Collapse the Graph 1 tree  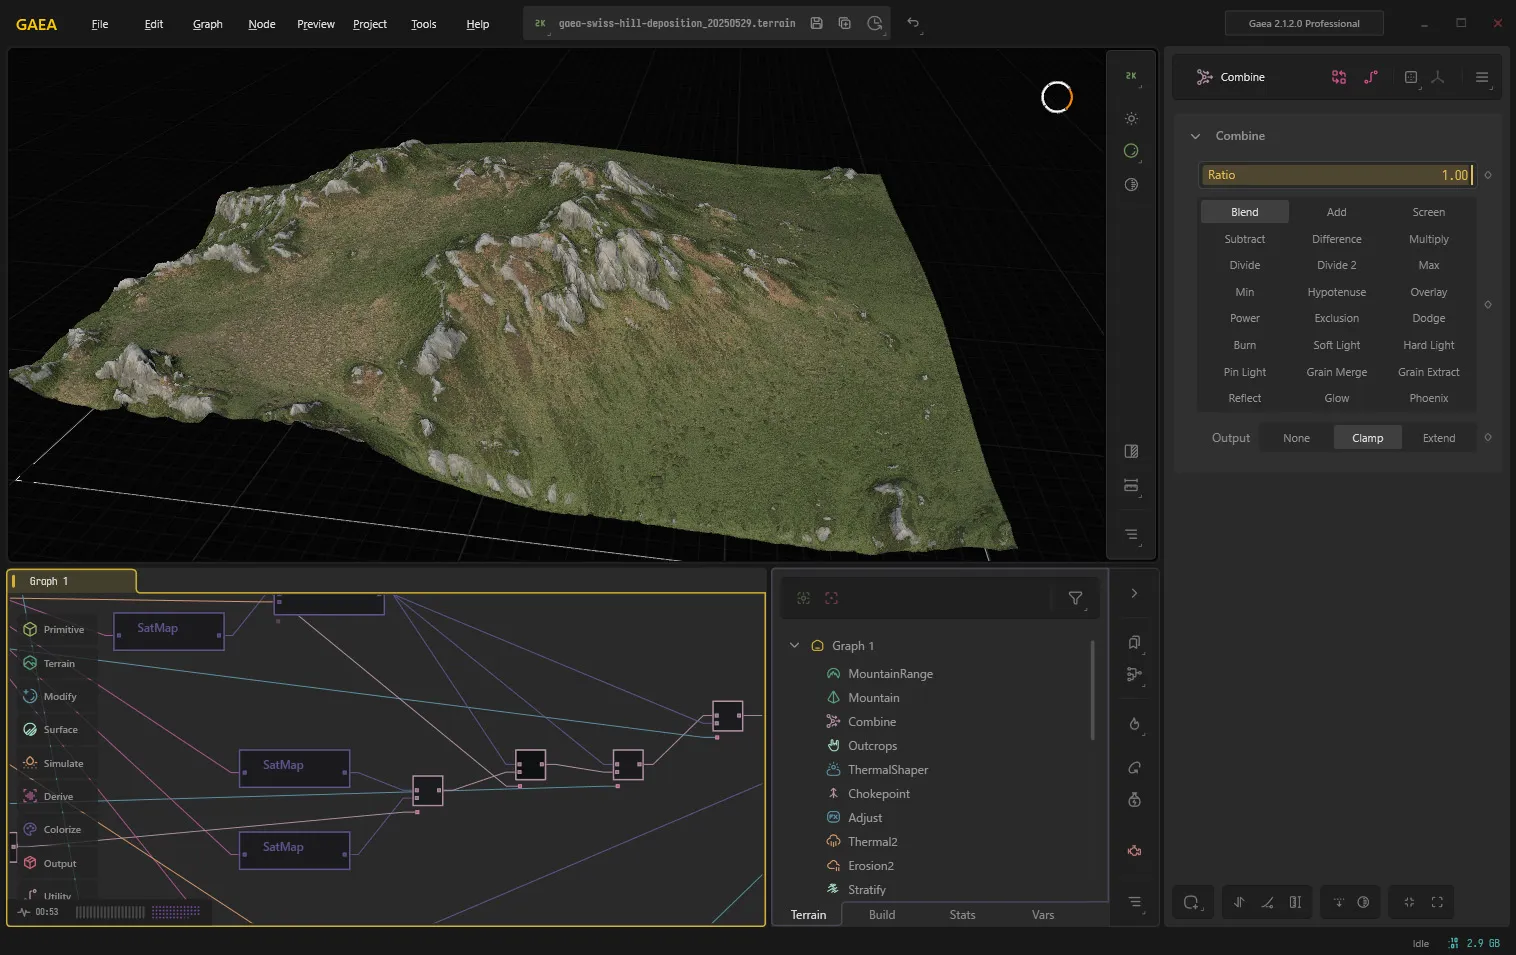[794, 646]
